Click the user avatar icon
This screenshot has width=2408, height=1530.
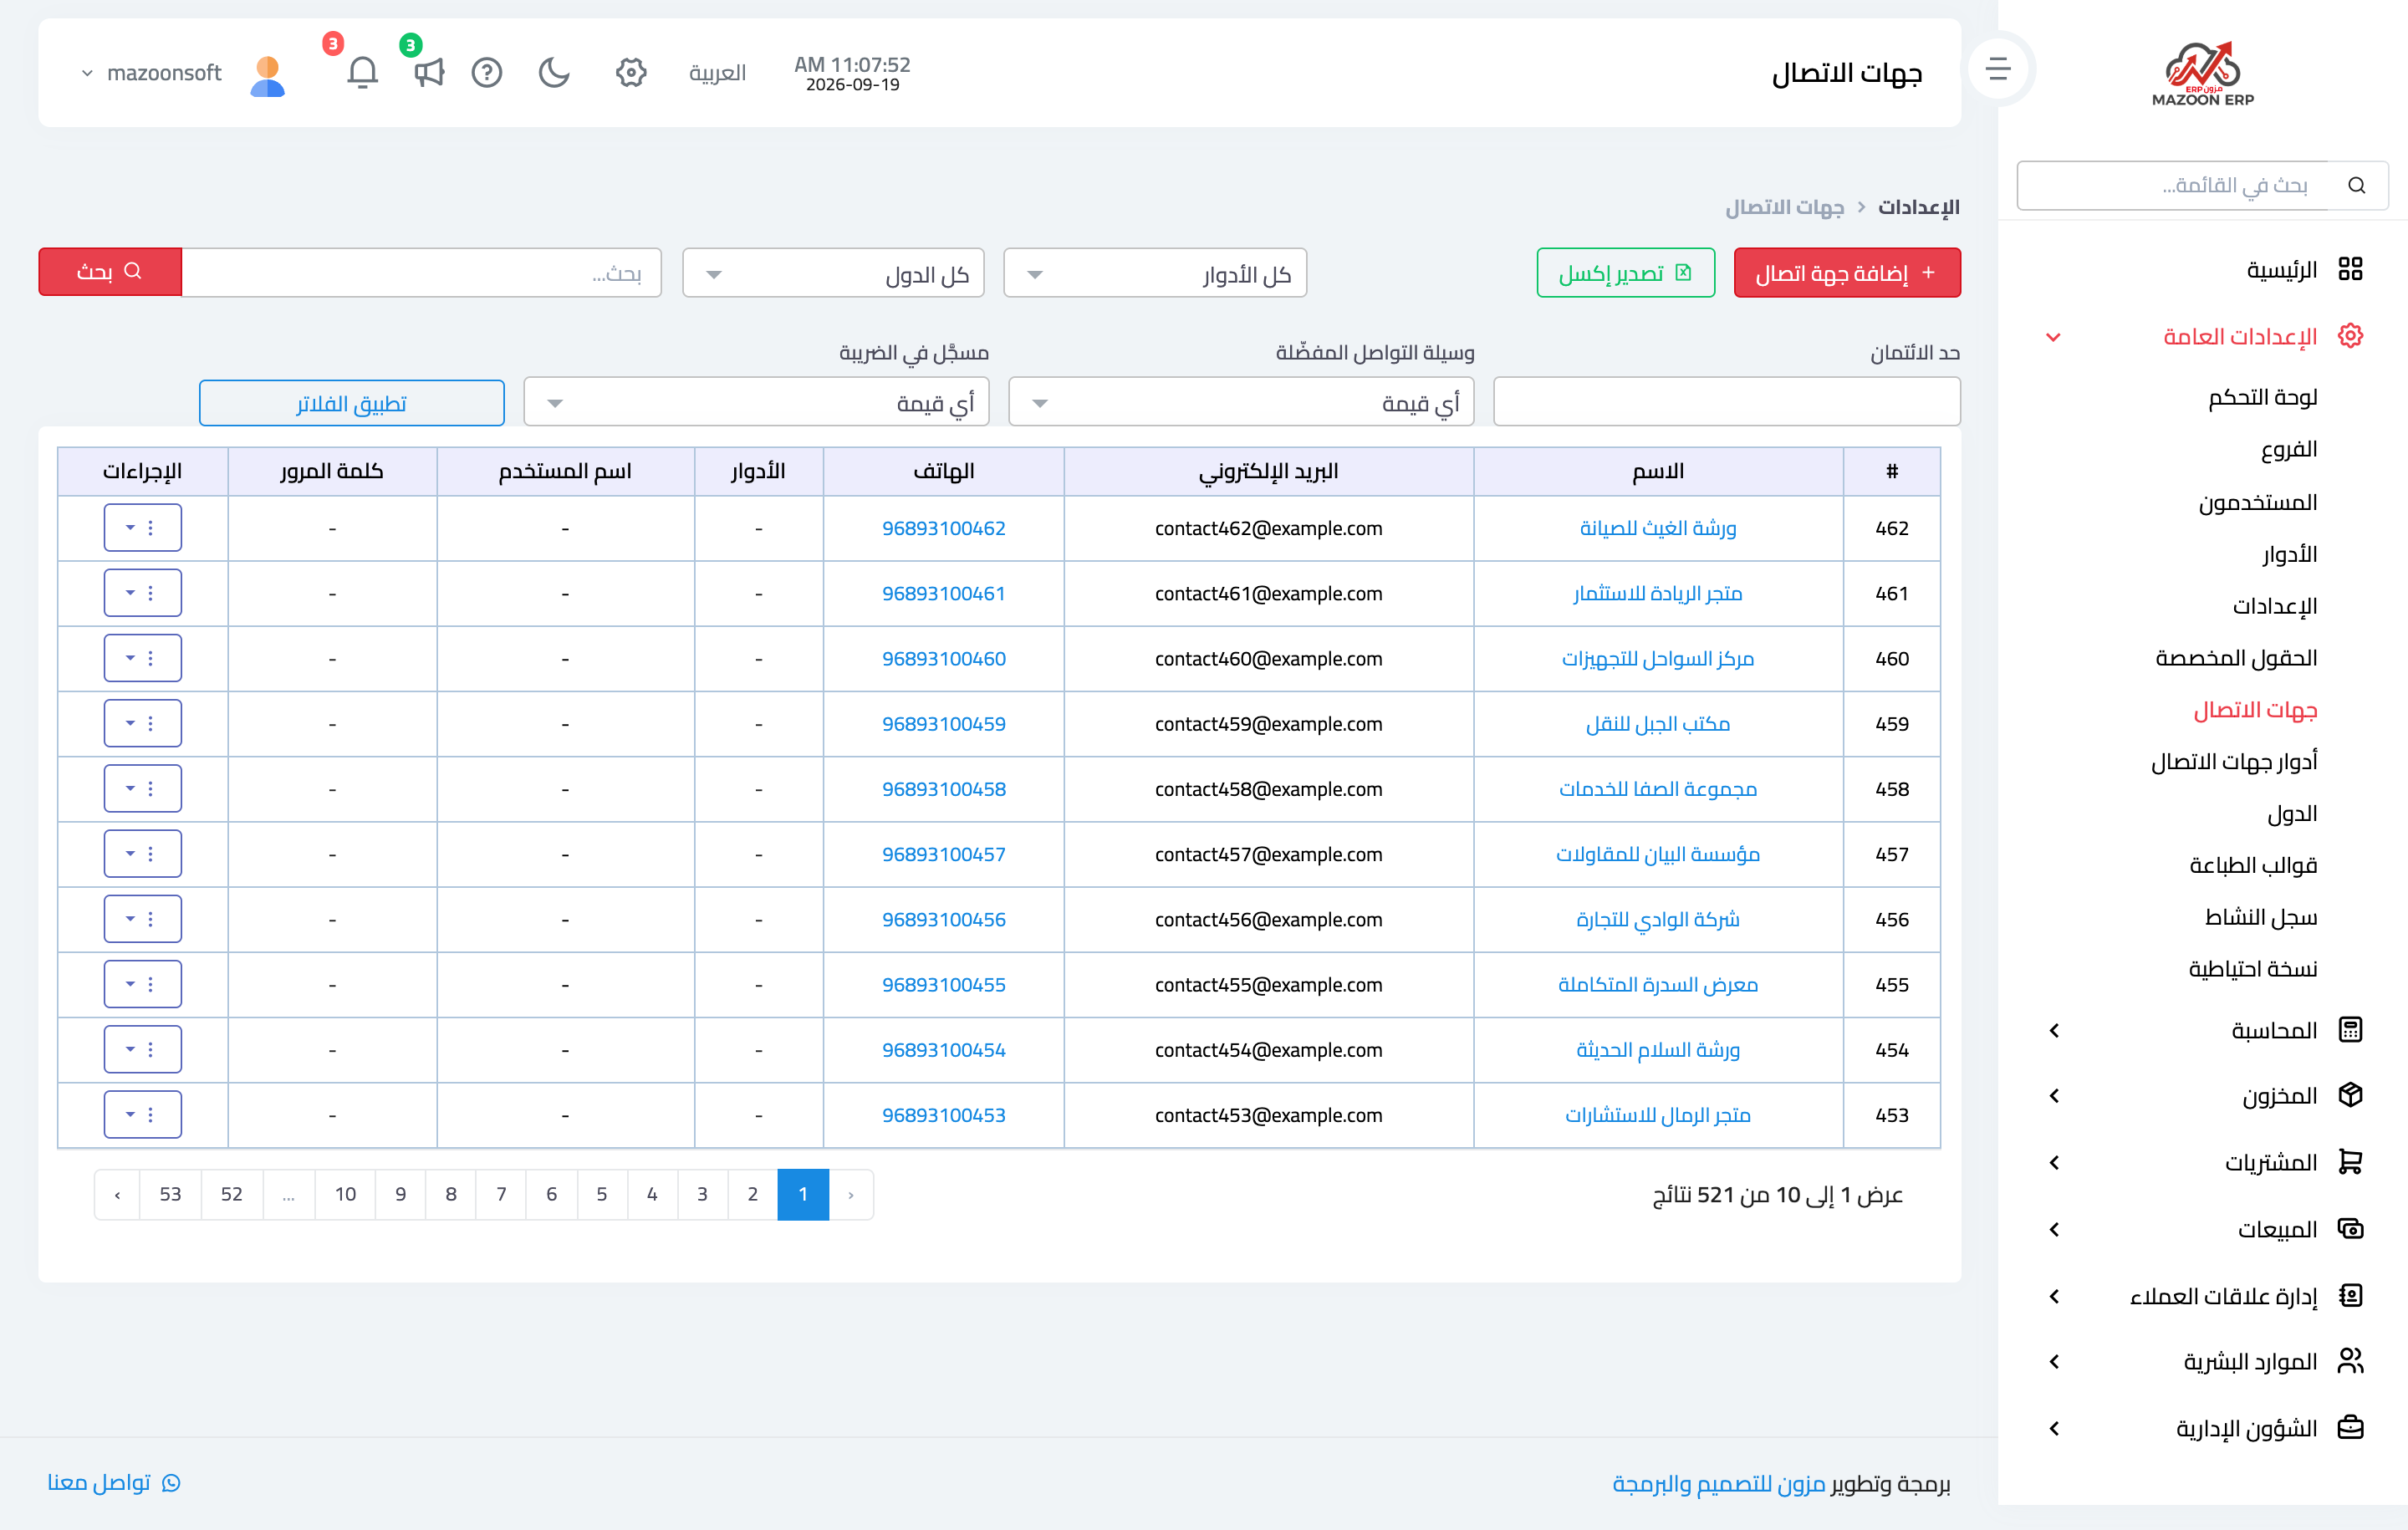point(267,75)
